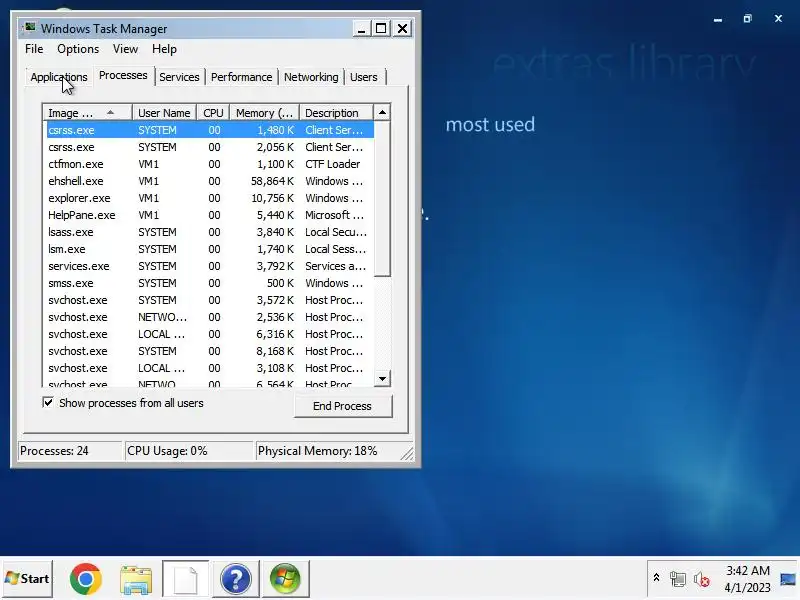Click the Processes: 24 status entry
Viewport: 800px width, 600px height.
point(70,451)
